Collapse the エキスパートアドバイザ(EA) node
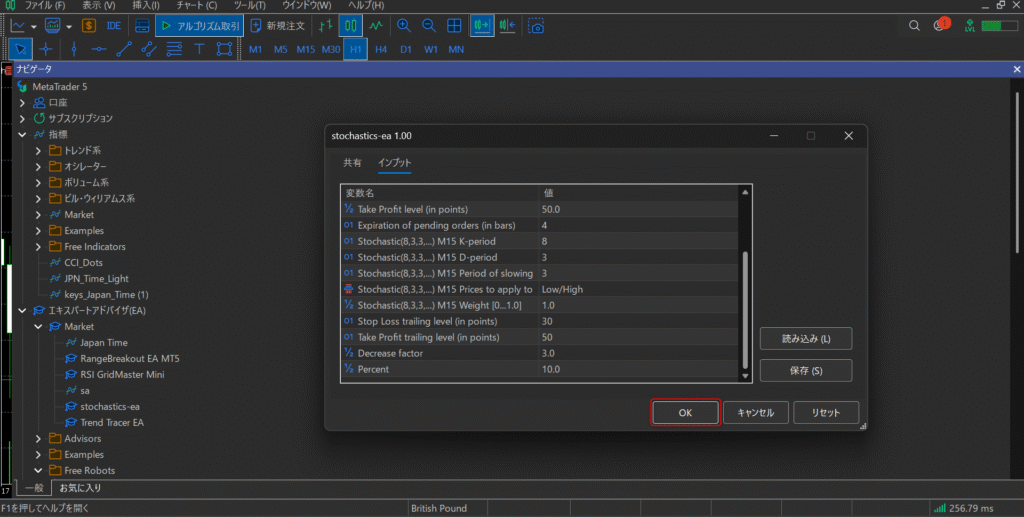This screenshot has width=1024, height=517. click(x=22, y=311)
